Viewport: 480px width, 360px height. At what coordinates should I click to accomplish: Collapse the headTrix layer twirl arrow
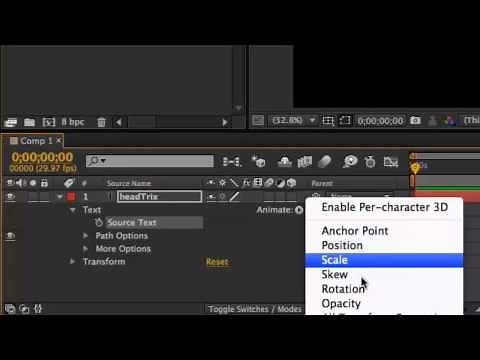pyautogui.click(x=60, y=197)
